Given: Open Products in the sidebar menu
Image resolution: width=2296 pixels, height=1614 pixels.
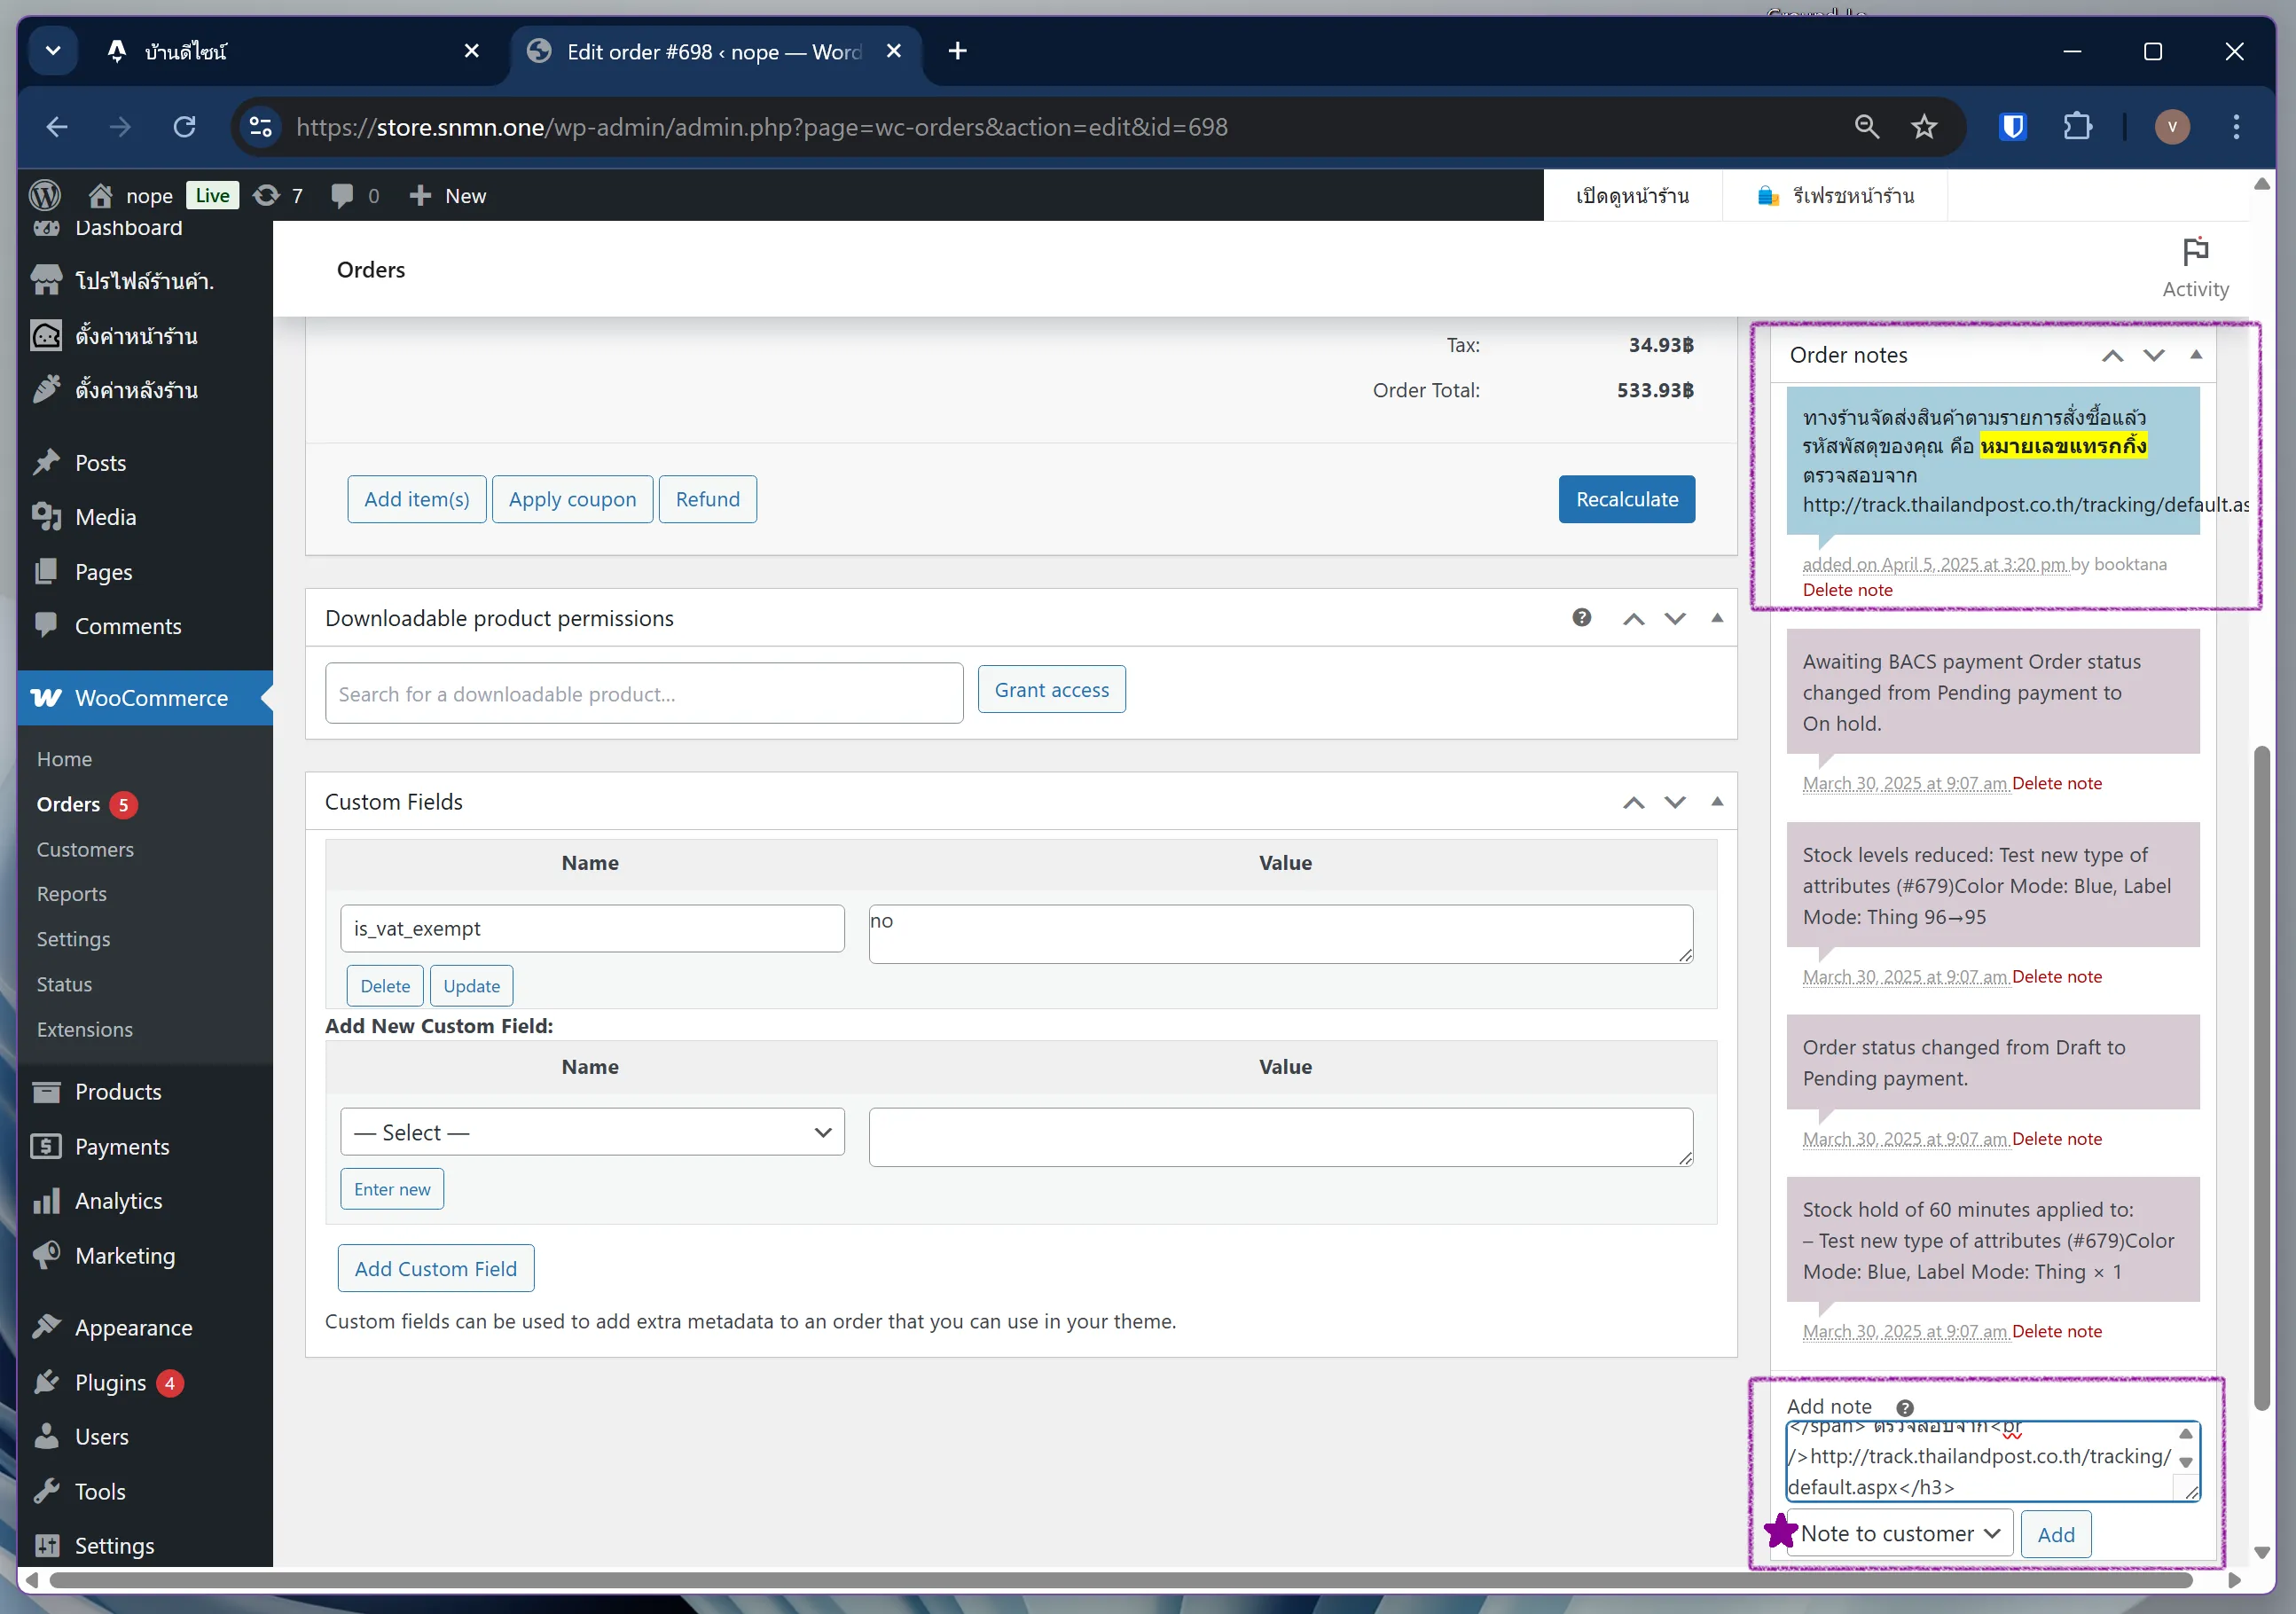Looking at the screenshot, I should click(118, 1091).
